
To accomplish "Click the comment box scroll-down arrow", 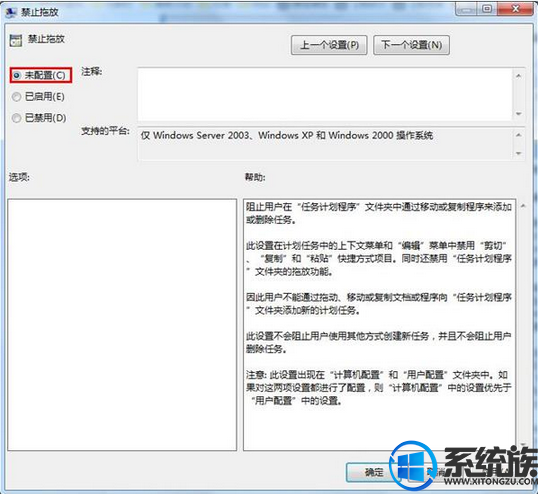I will (x=518, y=114).
